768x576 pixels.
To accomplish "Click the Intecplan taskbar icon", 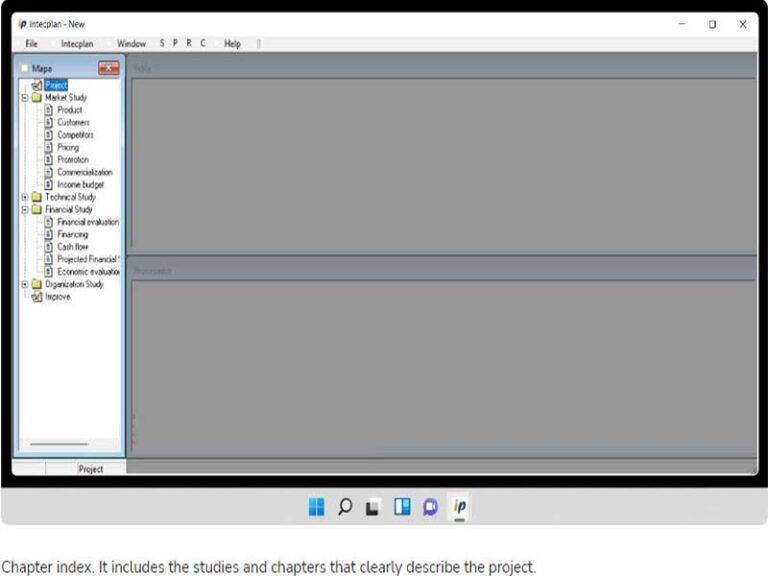I will pos(459,506).
